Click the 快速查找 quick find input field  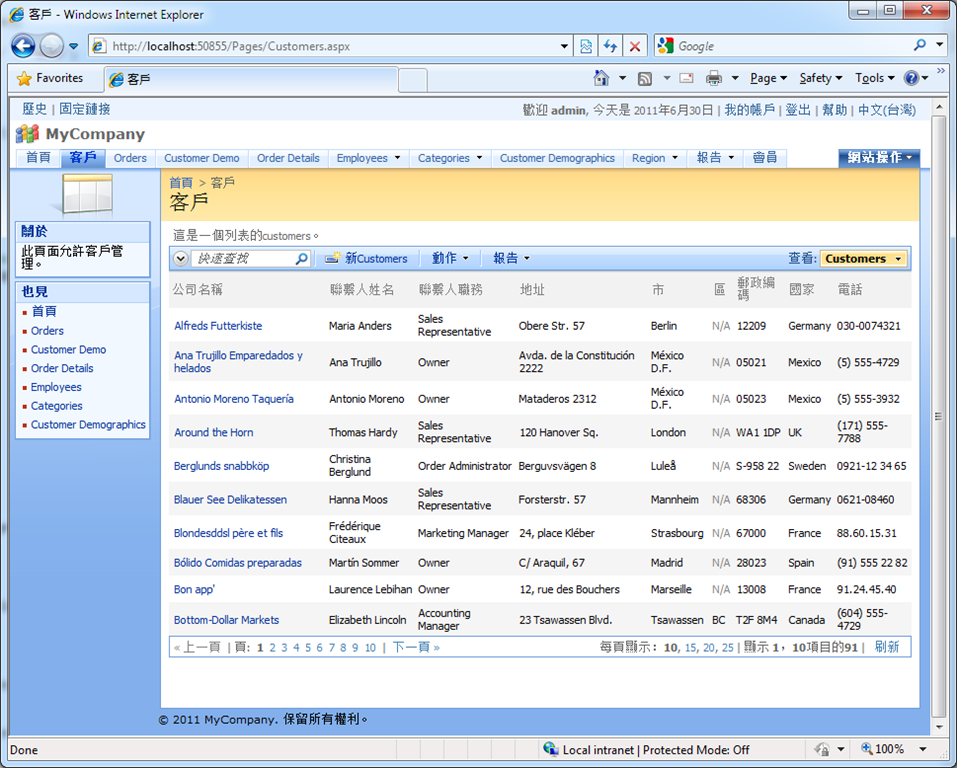(243, 259)
